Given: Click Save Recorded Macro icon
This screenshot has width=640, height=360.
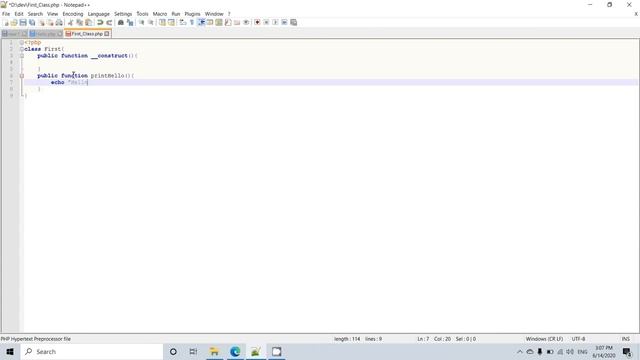Looking at the screenshot, I should [293, 22].
